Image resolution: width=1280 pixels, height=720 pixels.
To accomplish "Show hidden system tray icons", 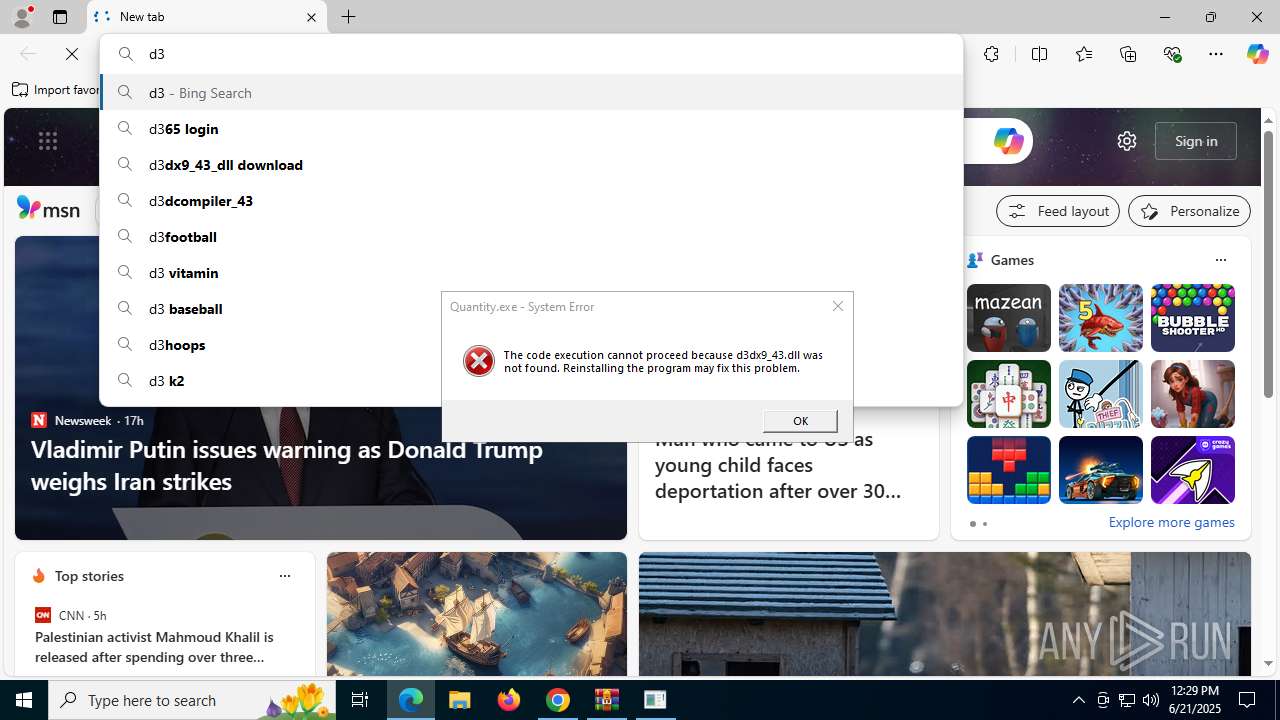I will pyautogui.click(x=1078, y=700).
